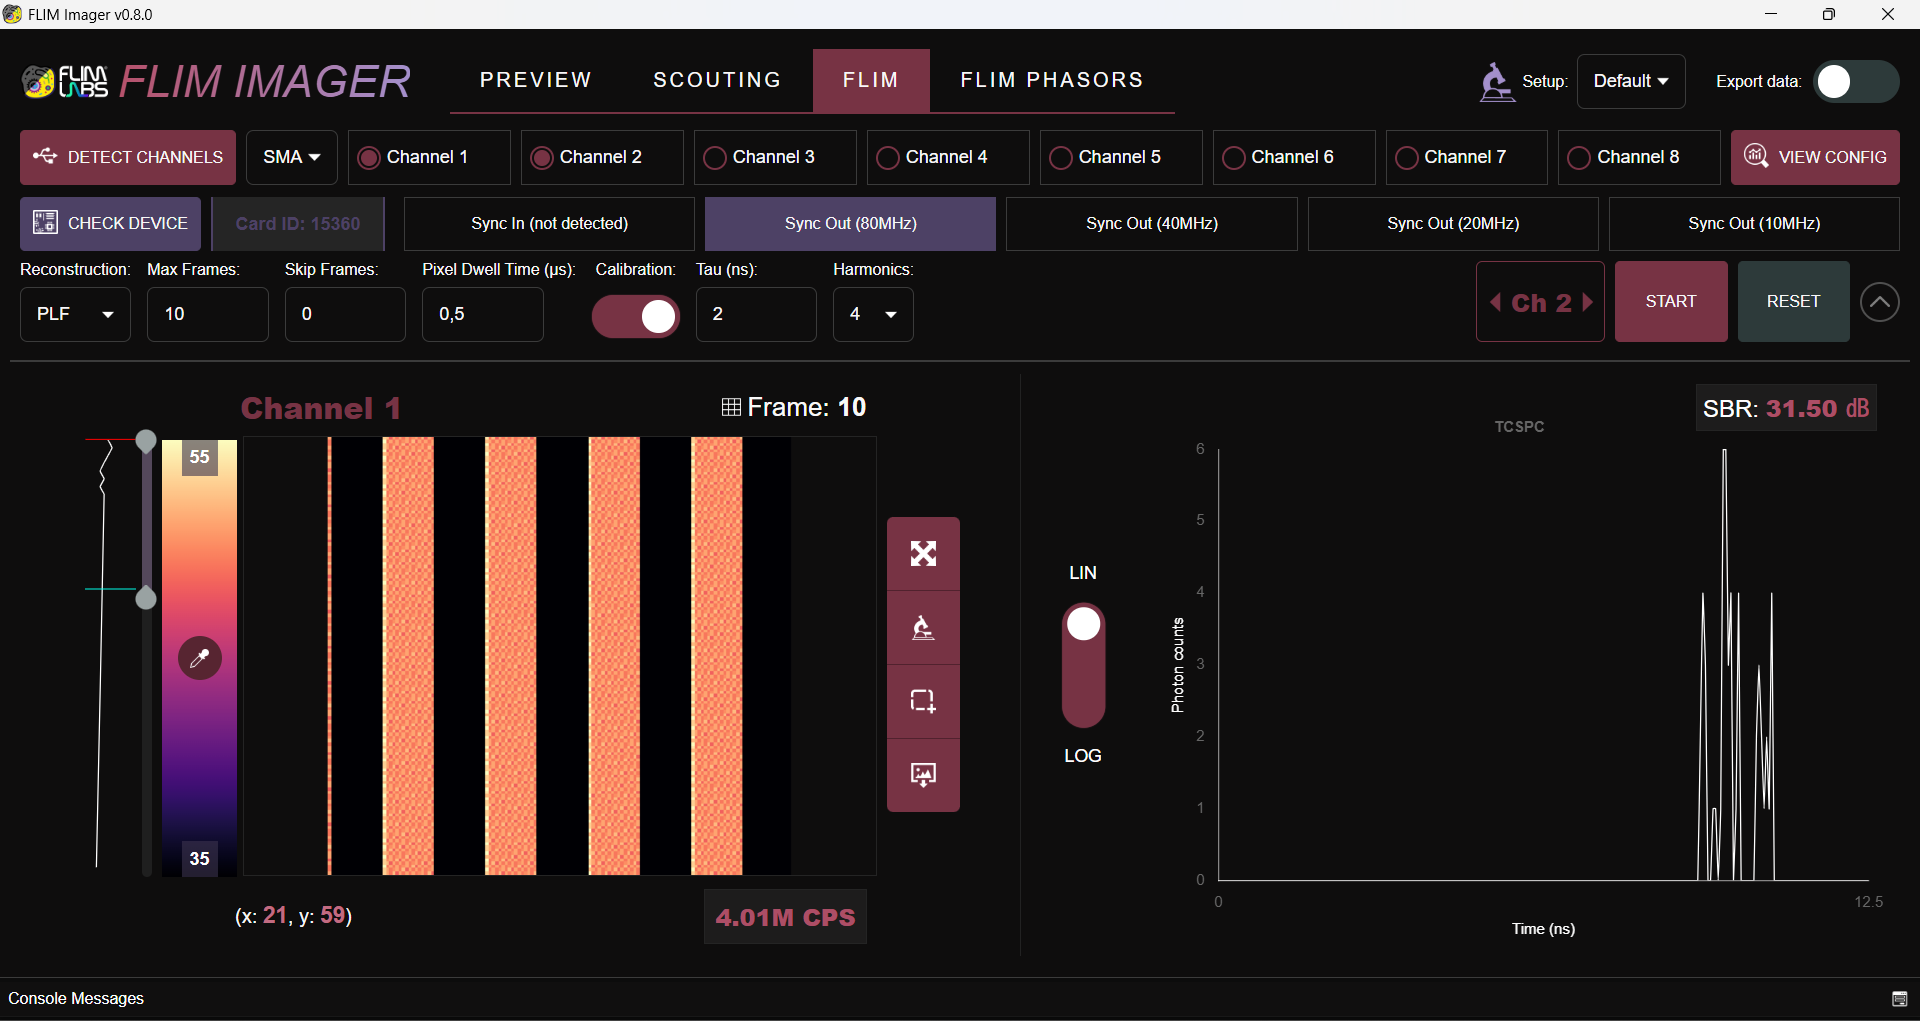This screenshot has height=1021, width=1920.
Task: Click the Card ID: 15360 field
Action: (x=298, y=223)
